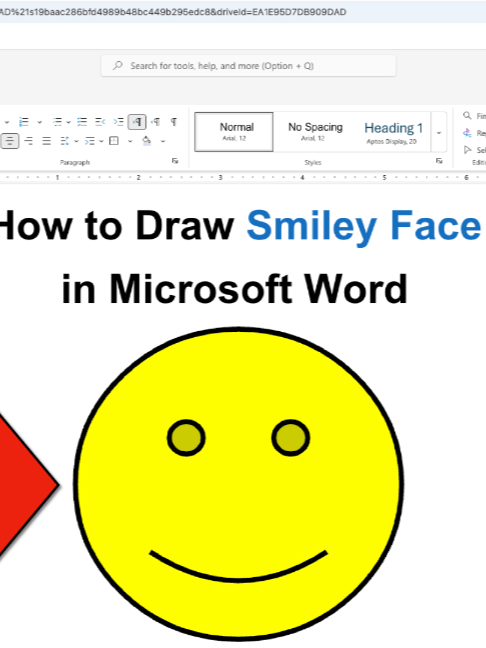This screenshot has height=648, width=486.
Task: Click the Shading paint bucket icon
Action: 146,141
